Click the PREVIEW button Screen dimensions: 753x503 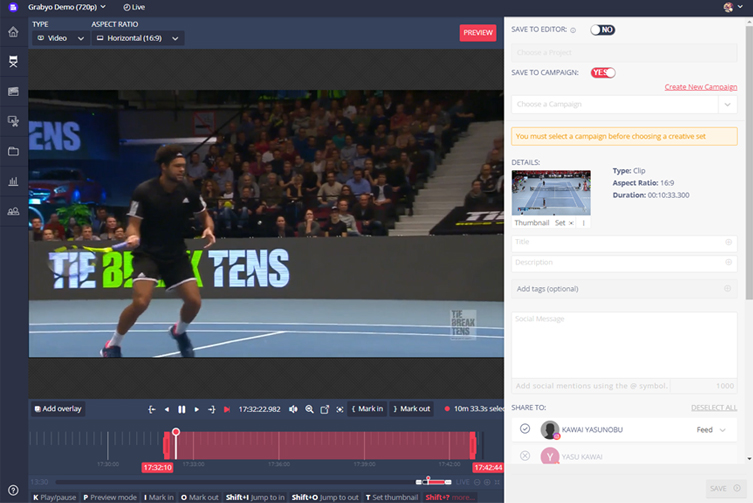click(478, 33)
